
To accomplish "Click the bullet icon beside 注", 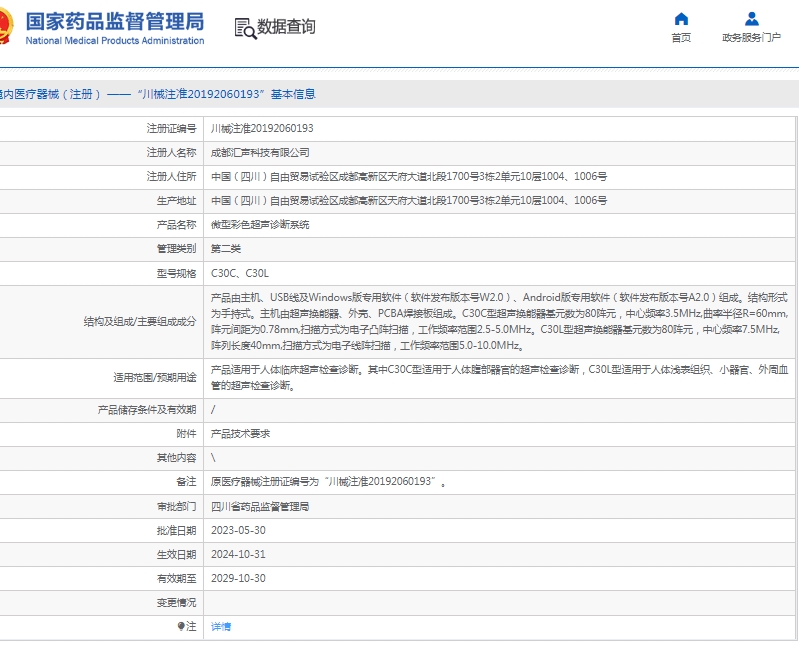I will [x=181, y=626].
